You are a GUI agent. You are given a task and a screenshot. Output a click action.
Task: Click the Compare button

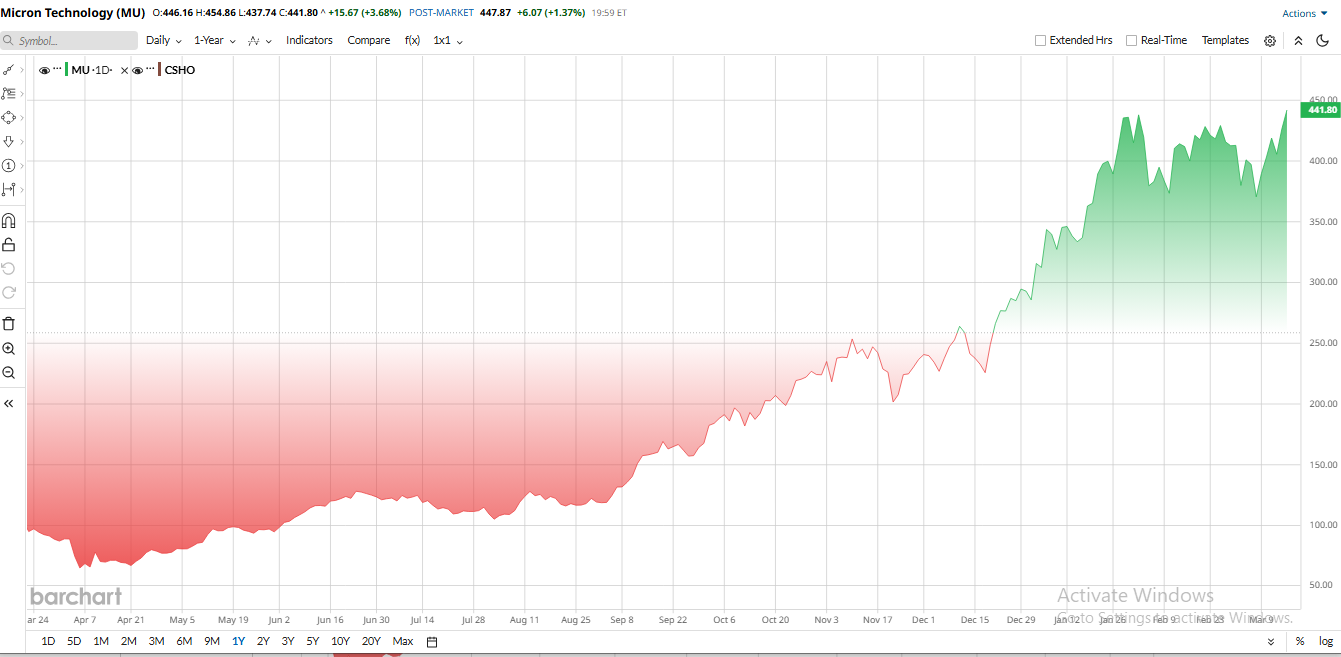(369, 40)
